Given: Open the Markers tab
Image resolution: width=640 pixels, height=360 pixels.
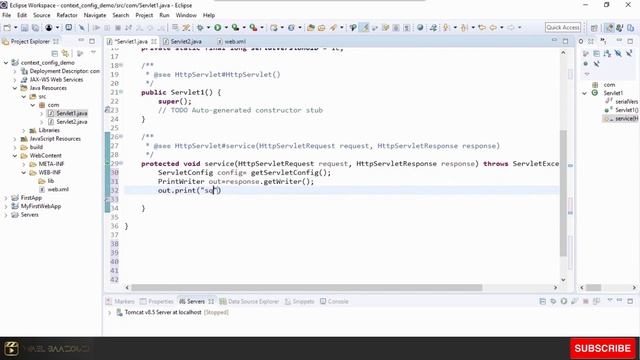Looking at the screenshot, I should tap(120, 302).
